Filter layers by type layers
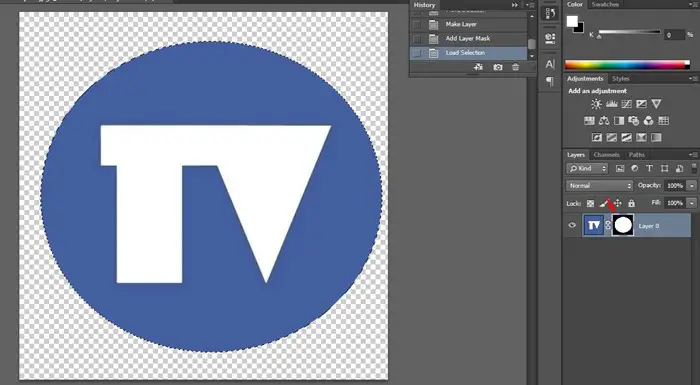The image size is (700, 385). [649, 168]
